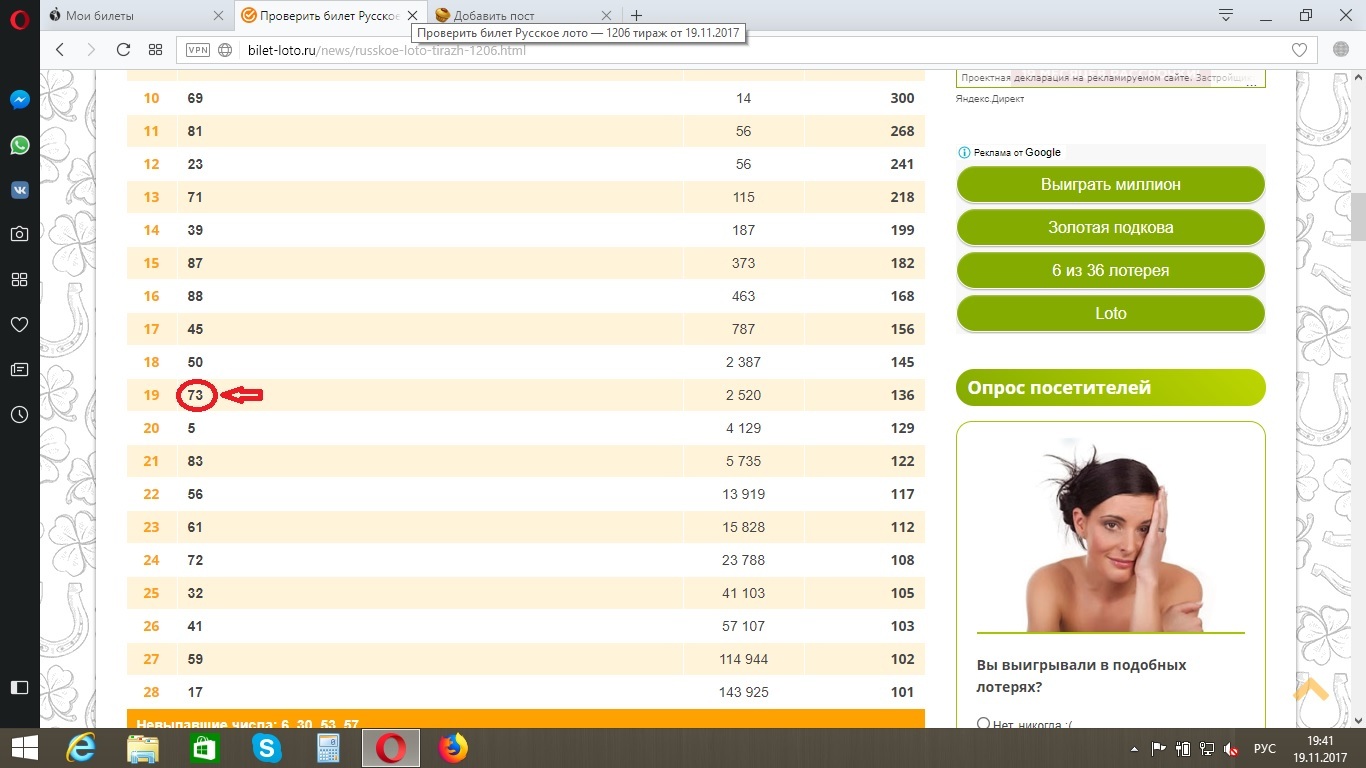Open the tab menu at top right
This screenshot has width=1366, height=768.
(x=1226, y=15)
